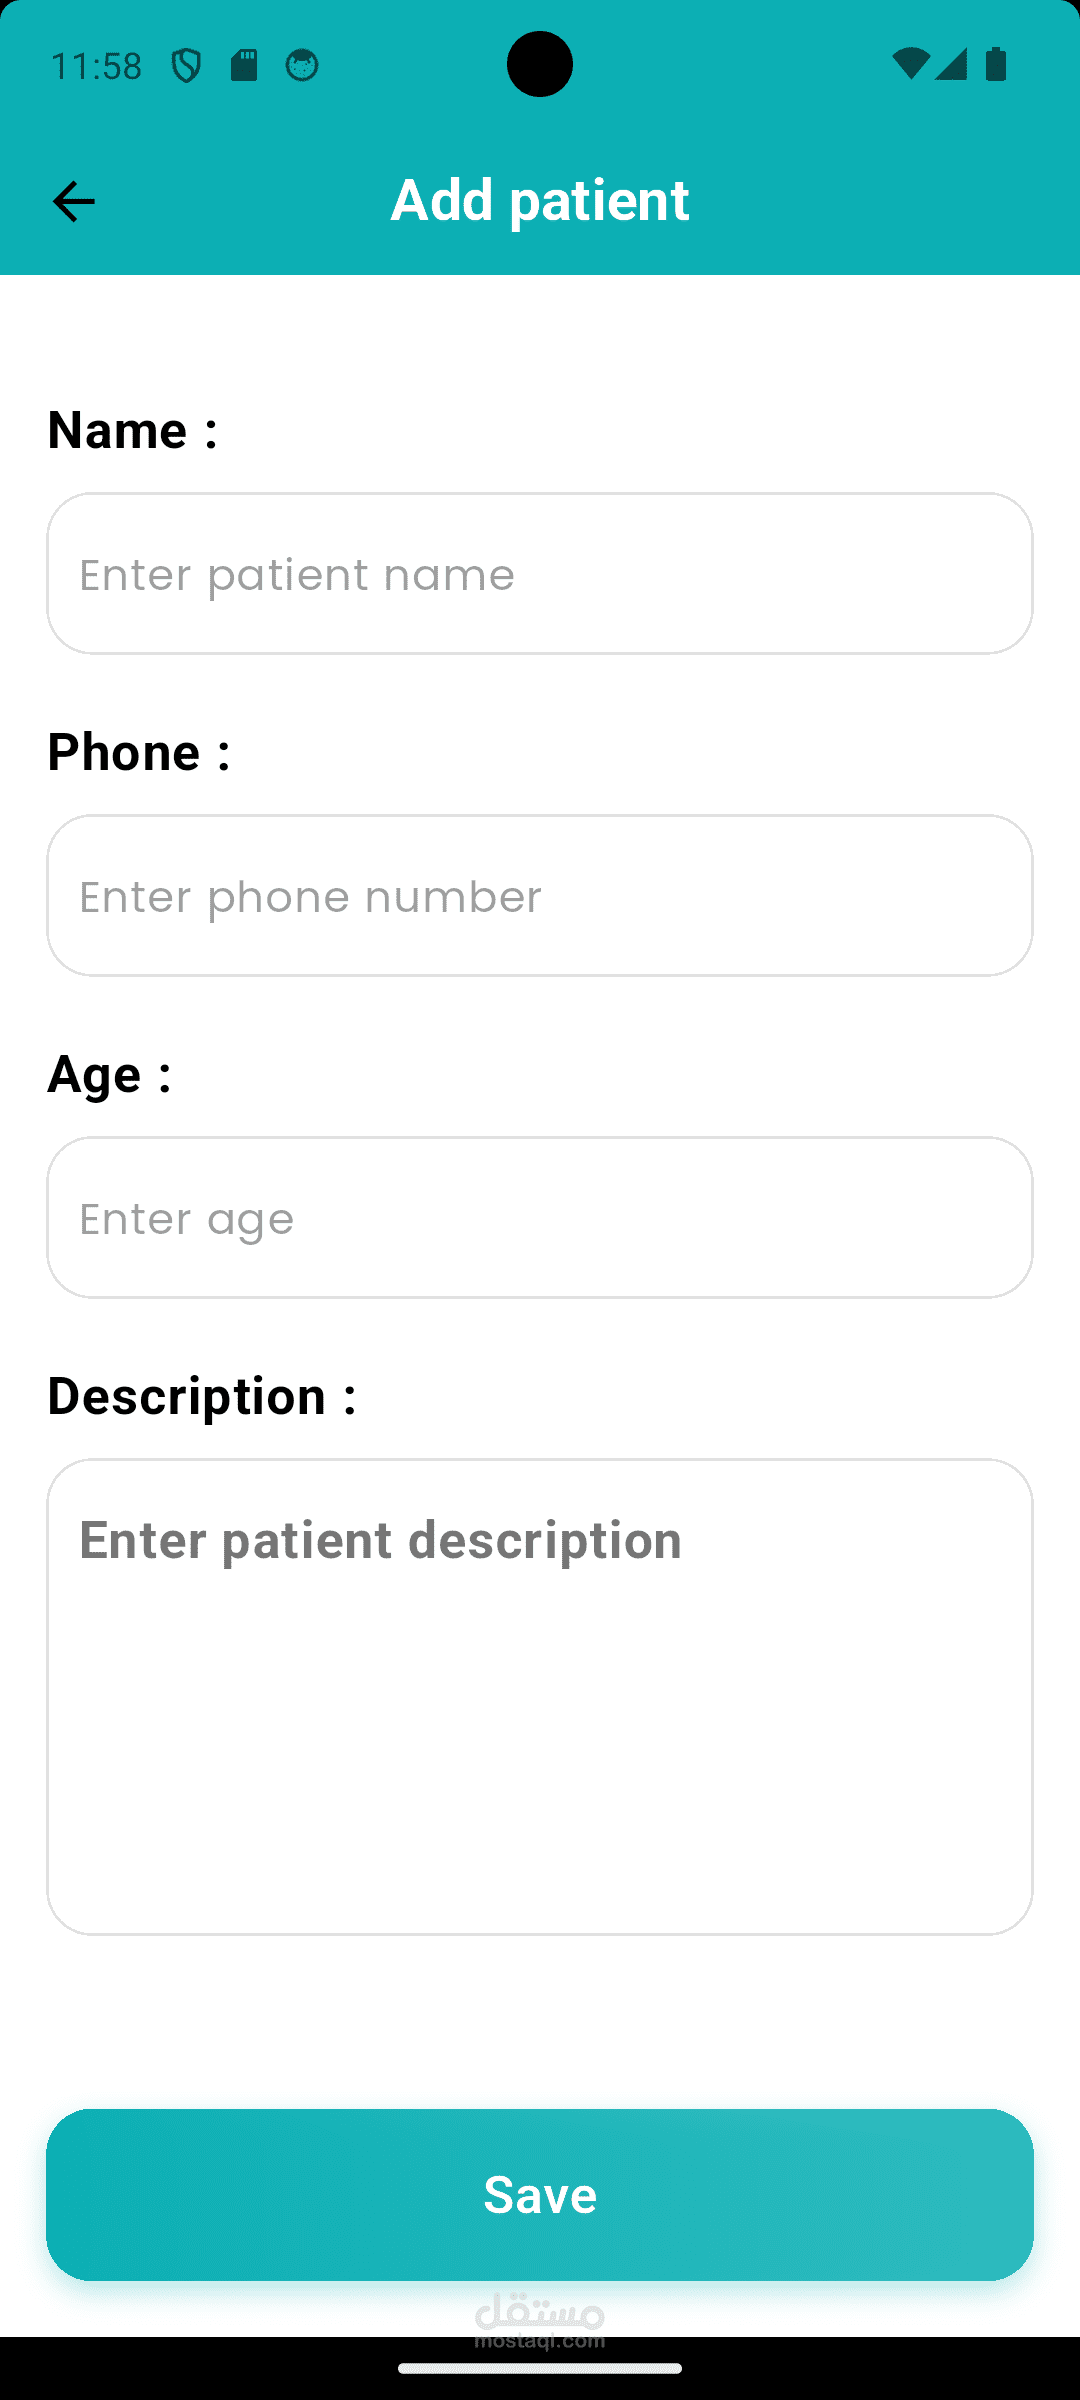The width and height of the screenshot is (1080, 2400).
Task: Tap the 11:58 clock in status bar
Action: [x=96, y=66]
